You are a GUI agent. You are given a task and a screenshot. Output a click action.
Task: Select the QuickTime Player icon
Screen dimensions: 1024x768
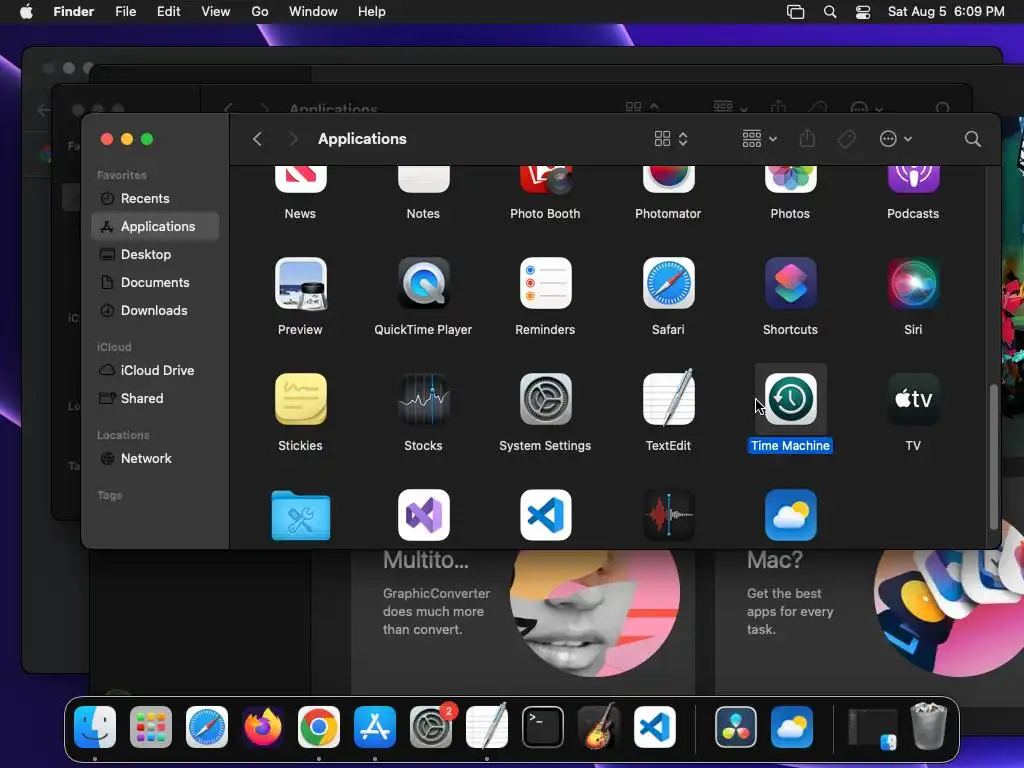pos(423,283)
